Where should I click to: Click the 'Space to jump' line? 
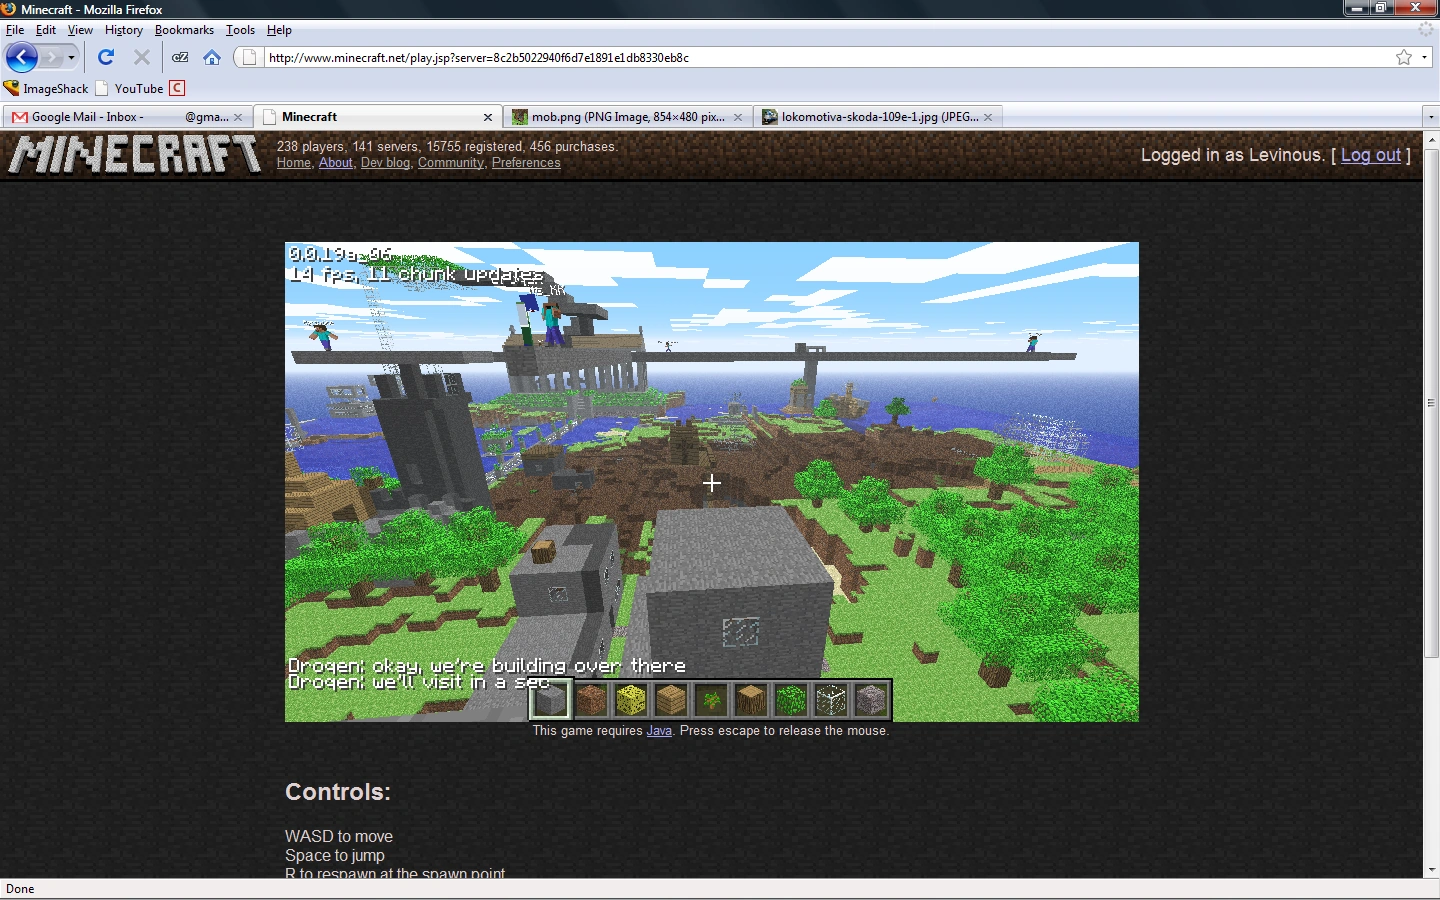[335, 855]
